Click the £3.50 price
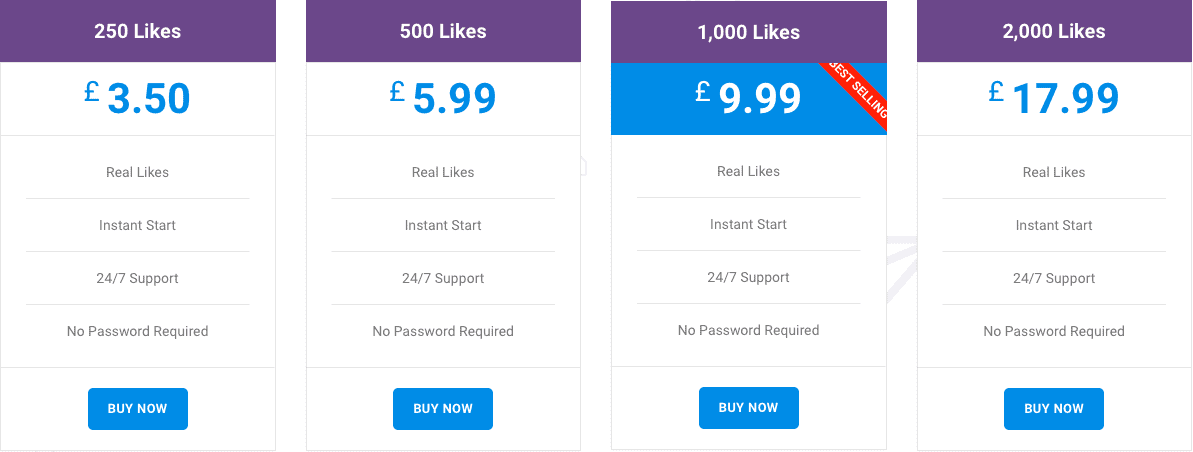Screen dimensions: 1193x452 tap(138, 98)
